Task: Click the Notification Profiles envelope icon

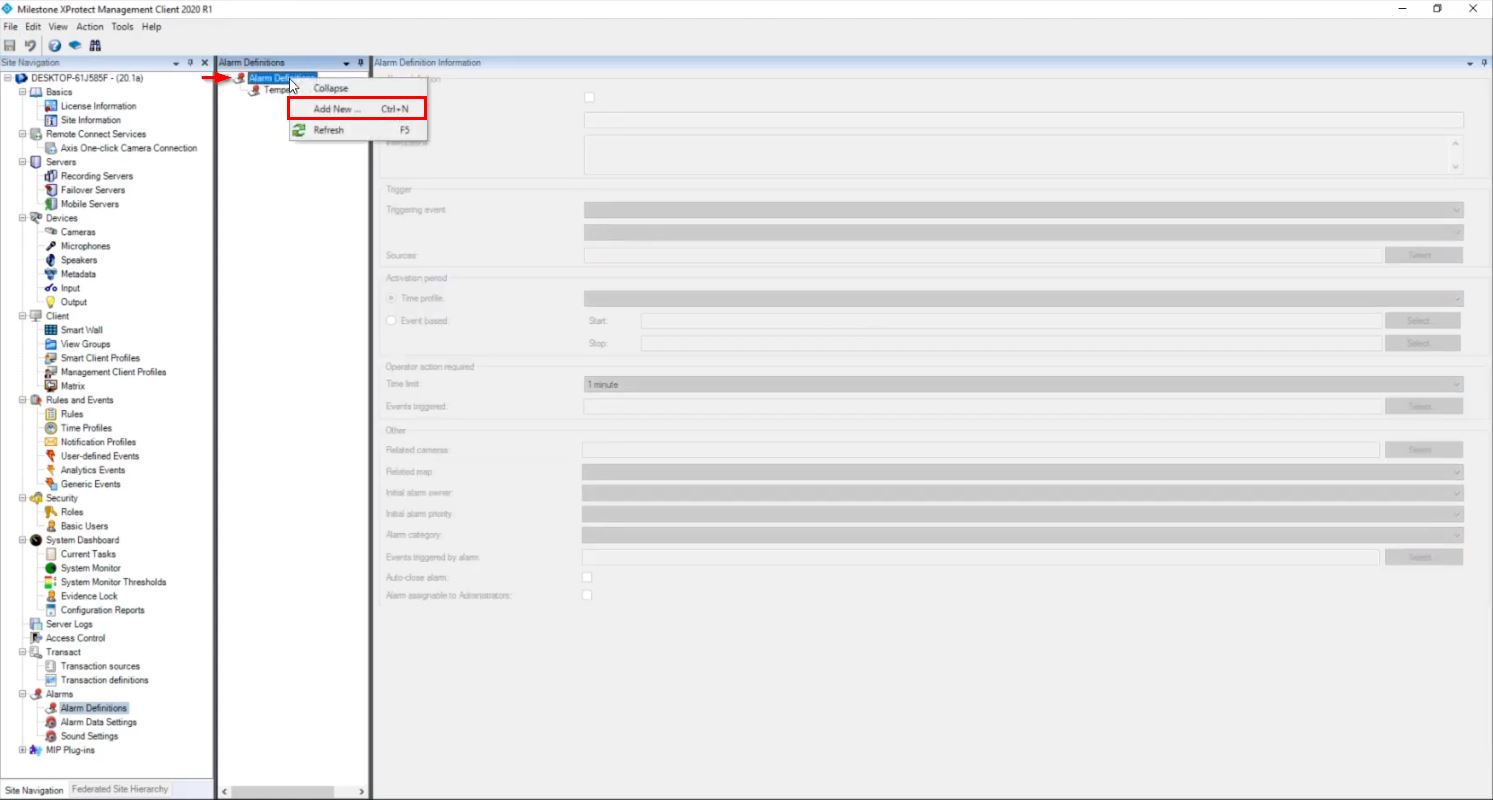Action: tap(51, 442)
